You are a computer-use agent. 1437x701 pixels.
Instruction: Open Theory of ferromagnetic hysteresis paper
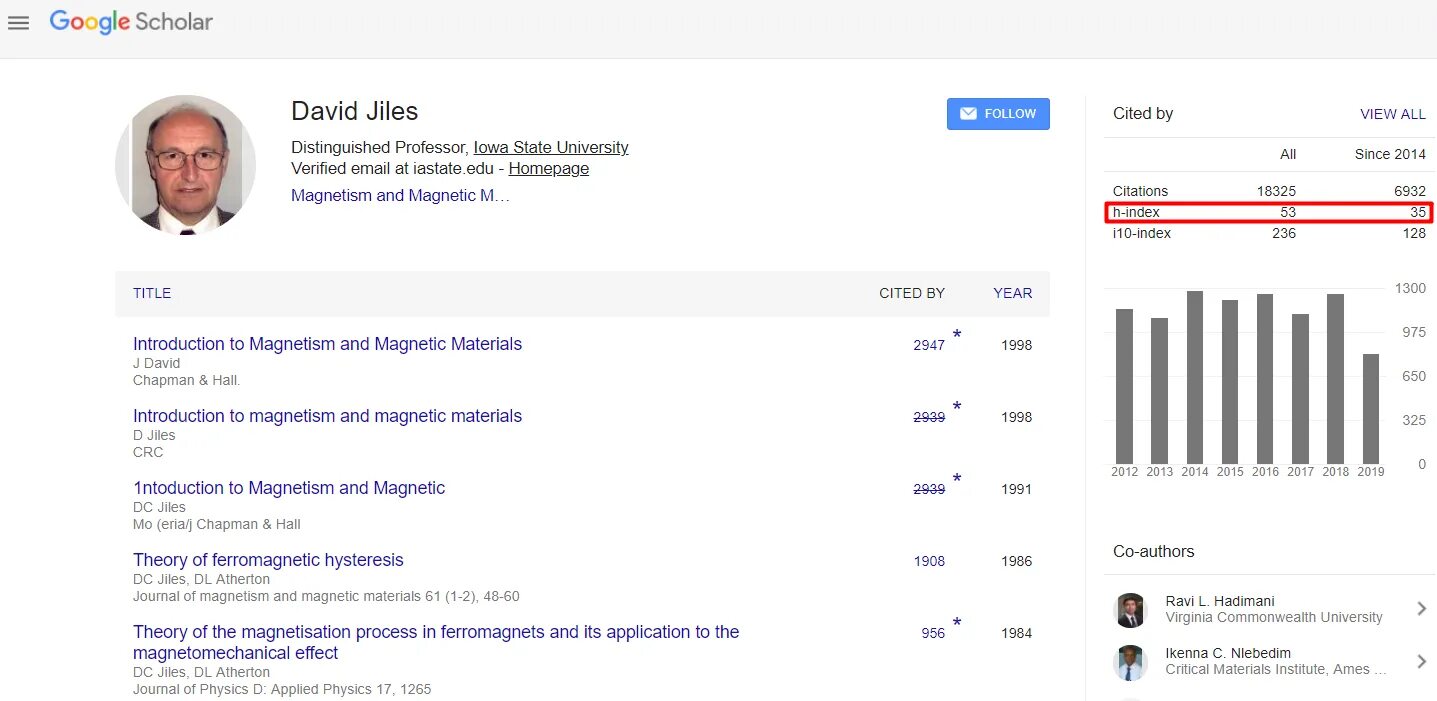(x=268, y=560)
